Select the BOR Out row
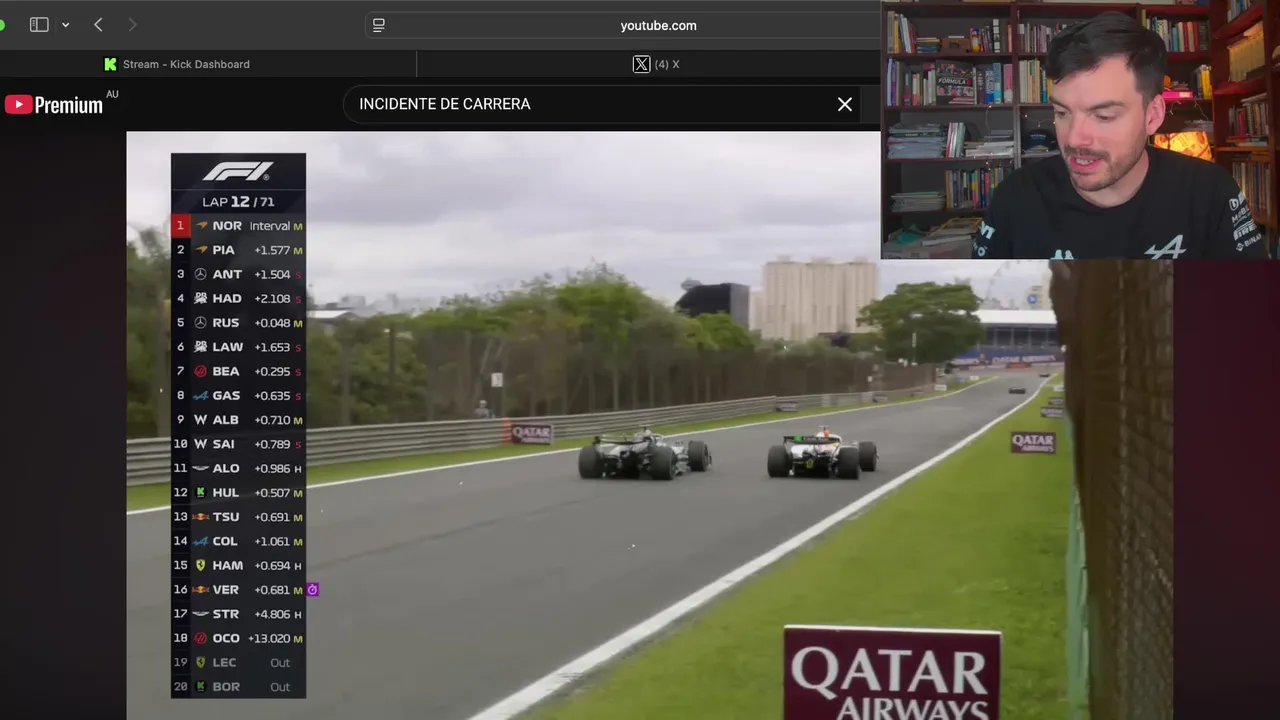 (x=238, y=687)
